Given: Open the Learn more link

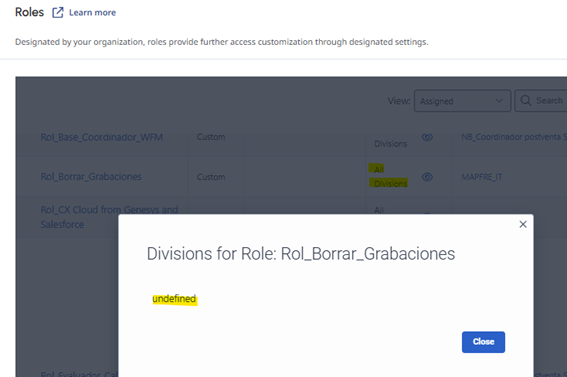Looking at the screenshot, I should [93, 13].
